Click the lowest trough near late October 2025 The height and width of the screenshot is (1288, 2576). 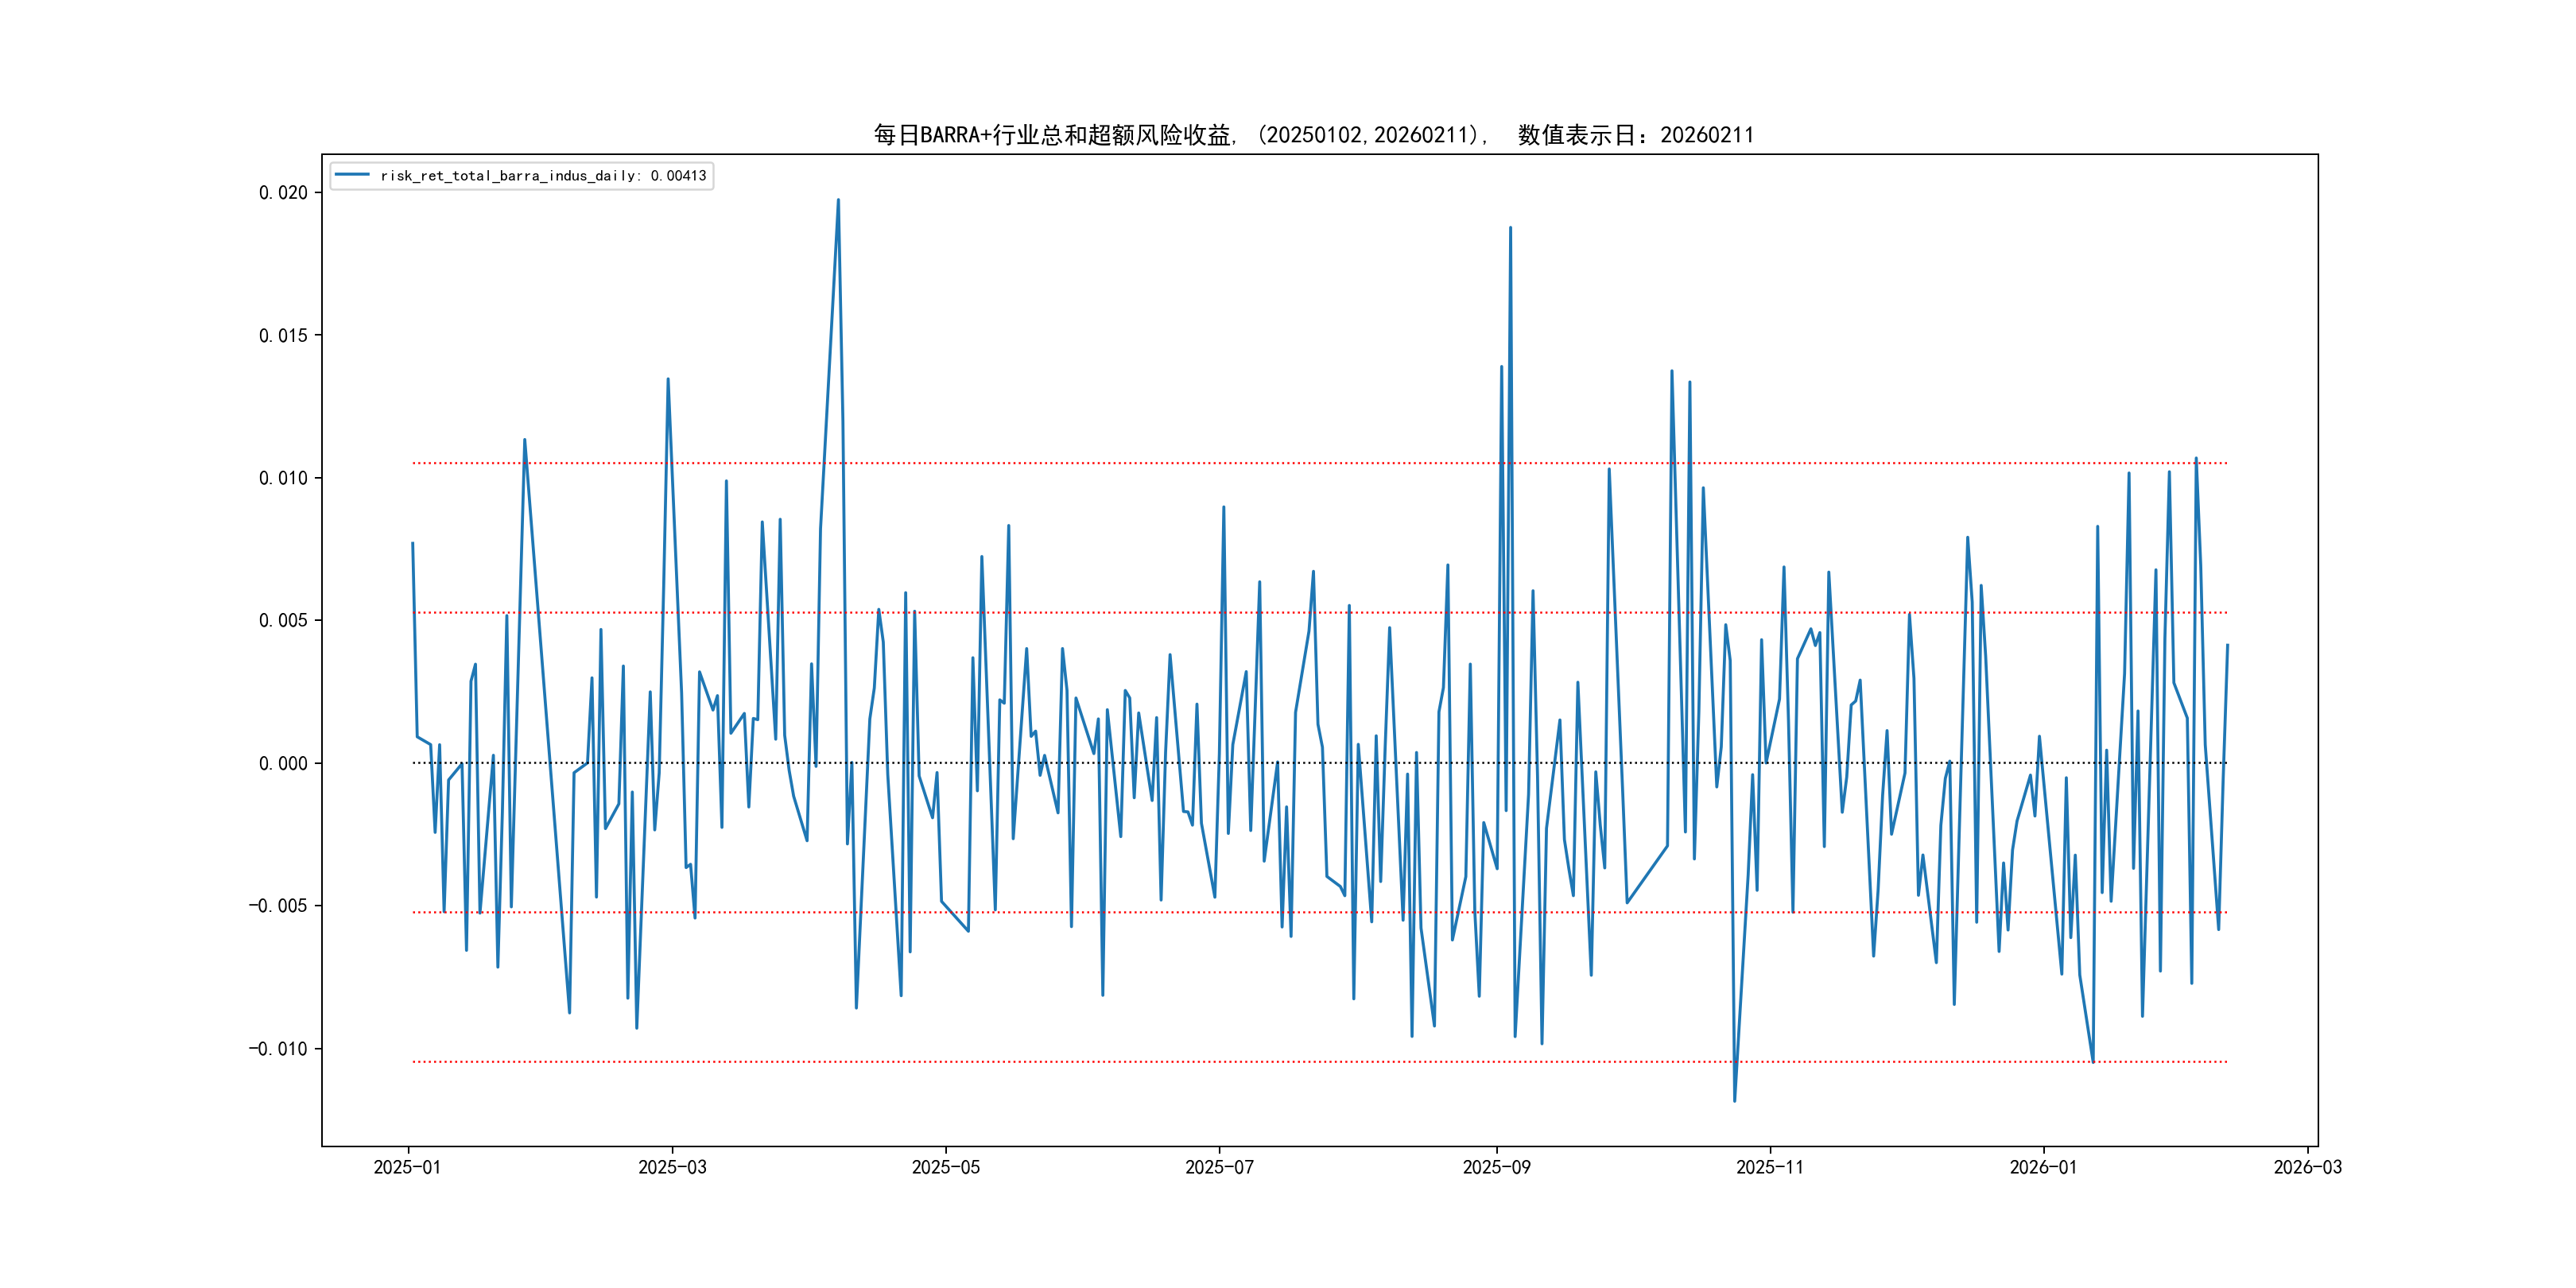[x=1734, y=1101]
